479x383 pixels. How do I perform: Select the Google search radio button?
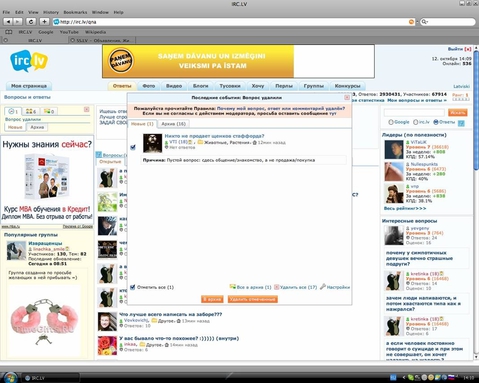point(391,122)
